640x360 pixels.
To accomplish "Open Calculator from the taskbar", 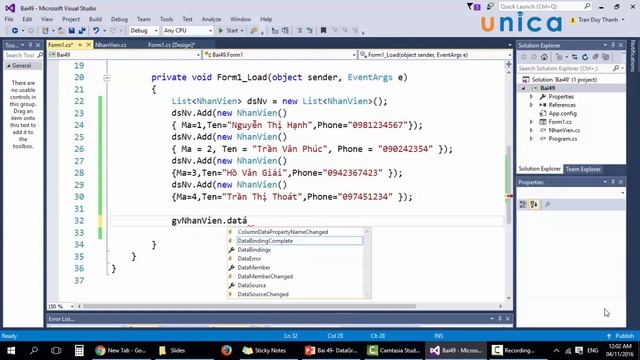I will [x=79, y=351].
